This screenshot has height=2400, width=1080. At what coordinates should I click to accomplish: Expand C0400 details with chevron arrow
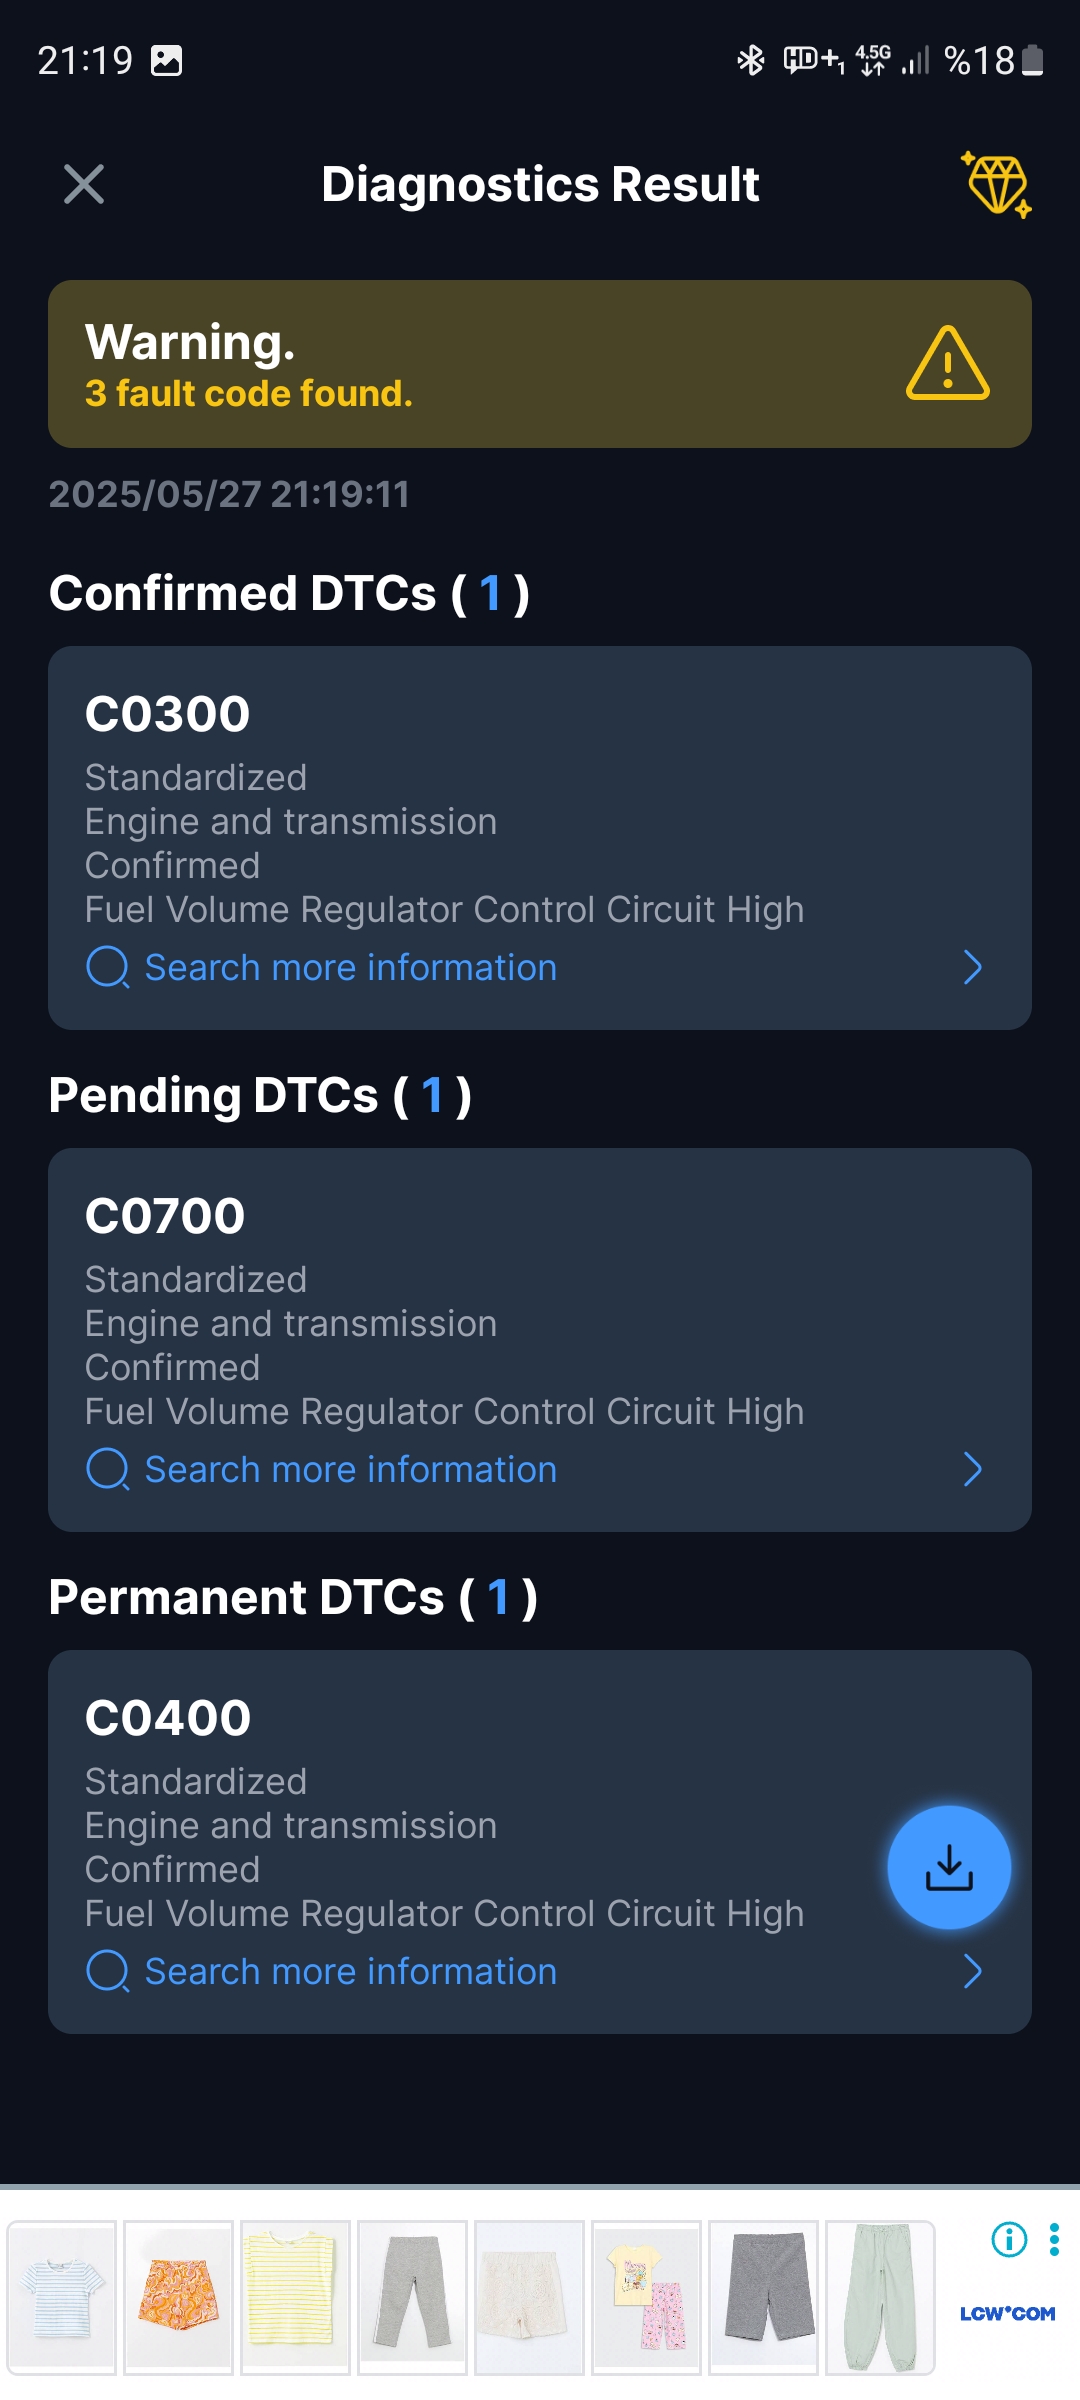tap(972, 1971)
